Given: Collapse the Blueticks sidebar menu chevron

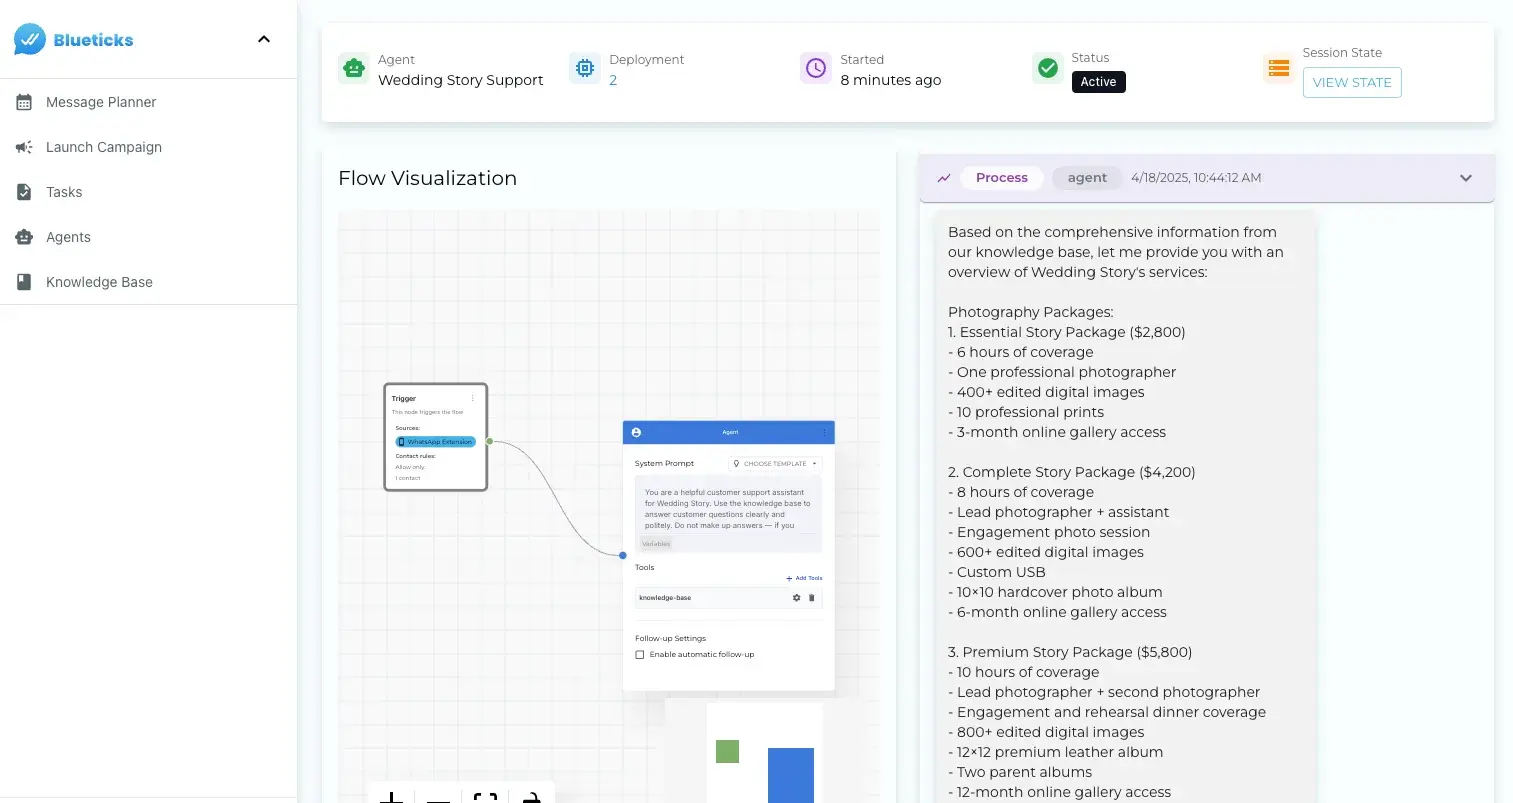Looking at the screenshot, I should pos(264,40).
